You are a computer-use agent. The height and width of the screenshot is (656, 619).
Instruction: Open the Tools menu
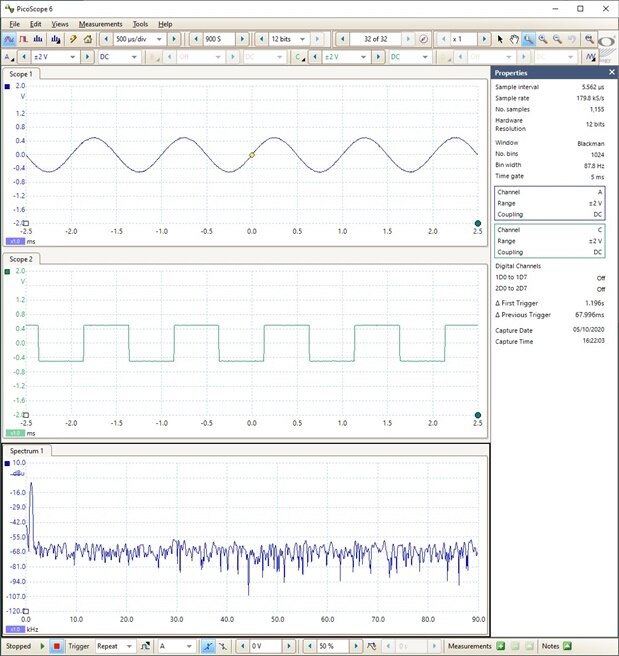(140, 23)
